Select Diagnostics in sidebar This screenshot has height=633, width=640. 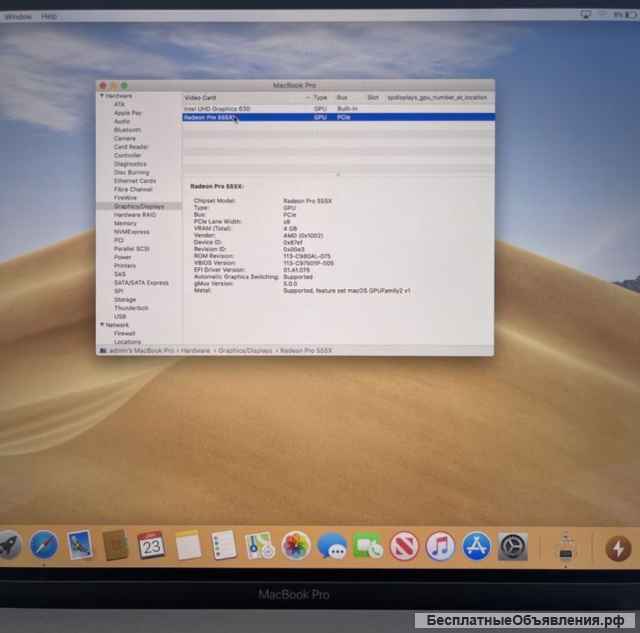(x=130, y=164)
